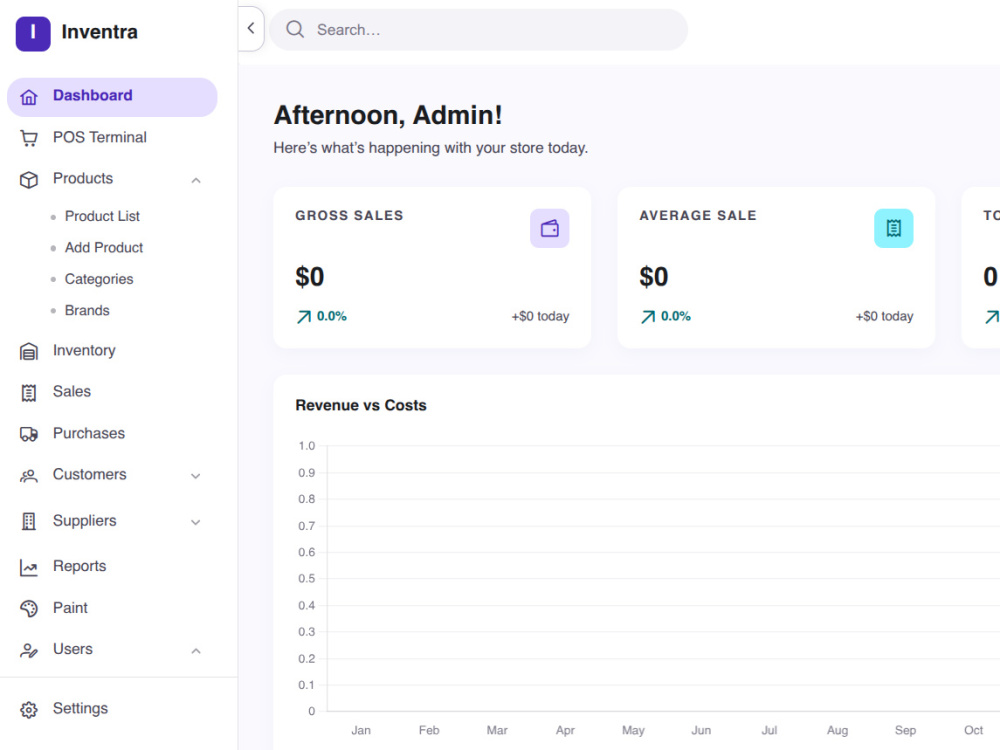This screenshot has width=1000, height=750.
Task: Click '+$0 today' in Average Sale card
Action: tap(884, 316)
